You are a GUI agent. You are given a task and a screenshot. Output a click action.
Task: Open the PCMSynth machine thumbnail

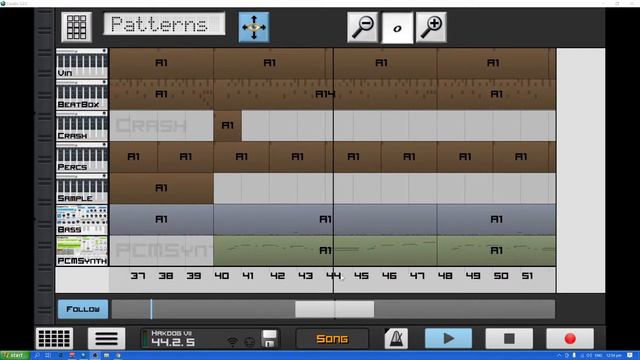coord(82,251)
